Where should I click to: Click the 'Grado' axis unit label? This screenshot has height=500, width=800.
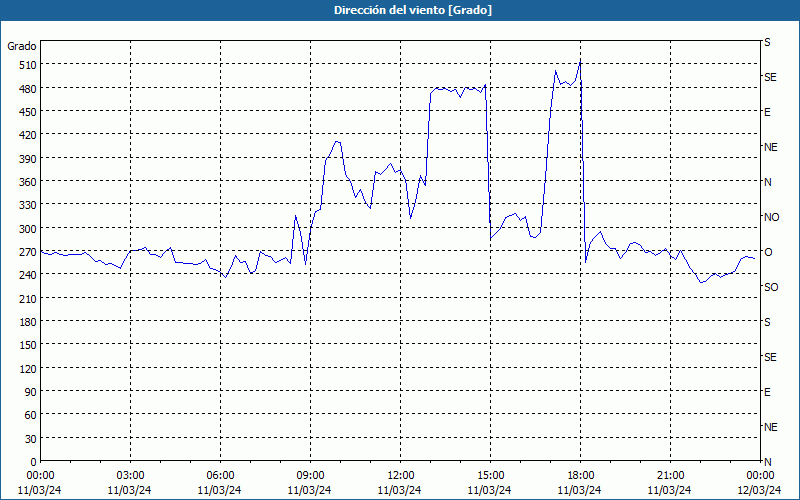pyautogui.click(x=22, y=46)
